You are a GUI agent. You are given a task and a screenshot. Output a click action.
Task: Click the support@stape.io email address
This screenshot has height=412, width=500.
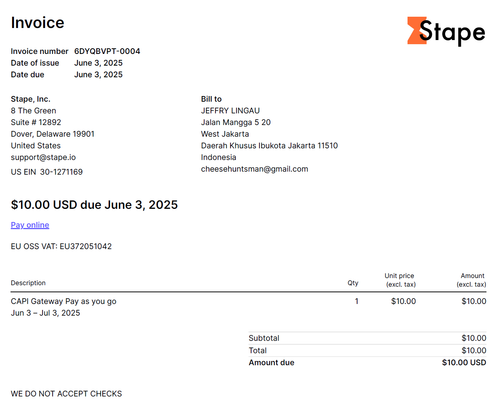point(43,157)
